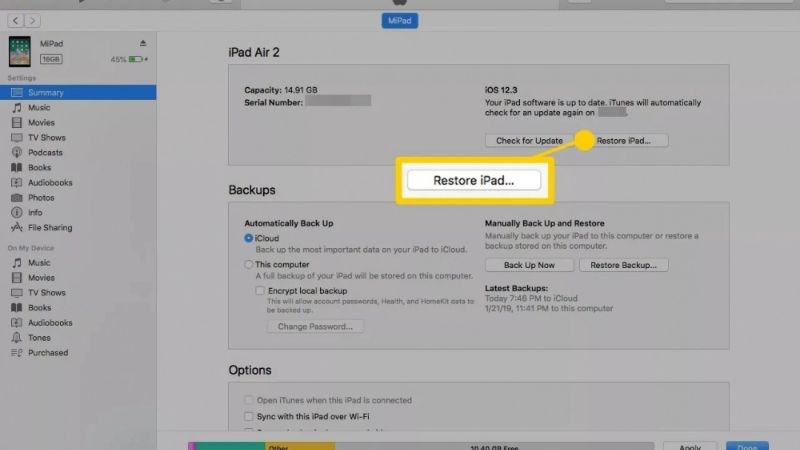Click the 'iPad Air 2' heading

pos(254,52)
